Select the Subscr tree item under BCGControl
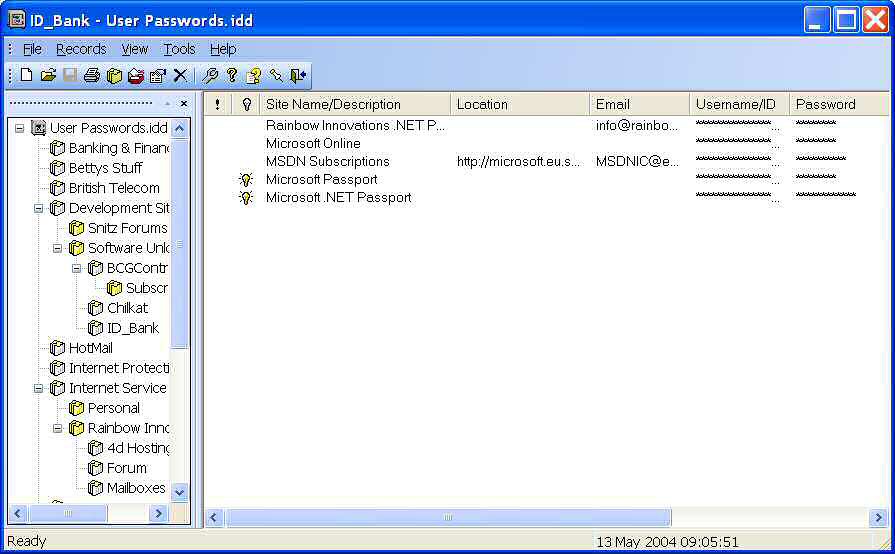Viewport: 895px width, 554px height. (147, 288)
